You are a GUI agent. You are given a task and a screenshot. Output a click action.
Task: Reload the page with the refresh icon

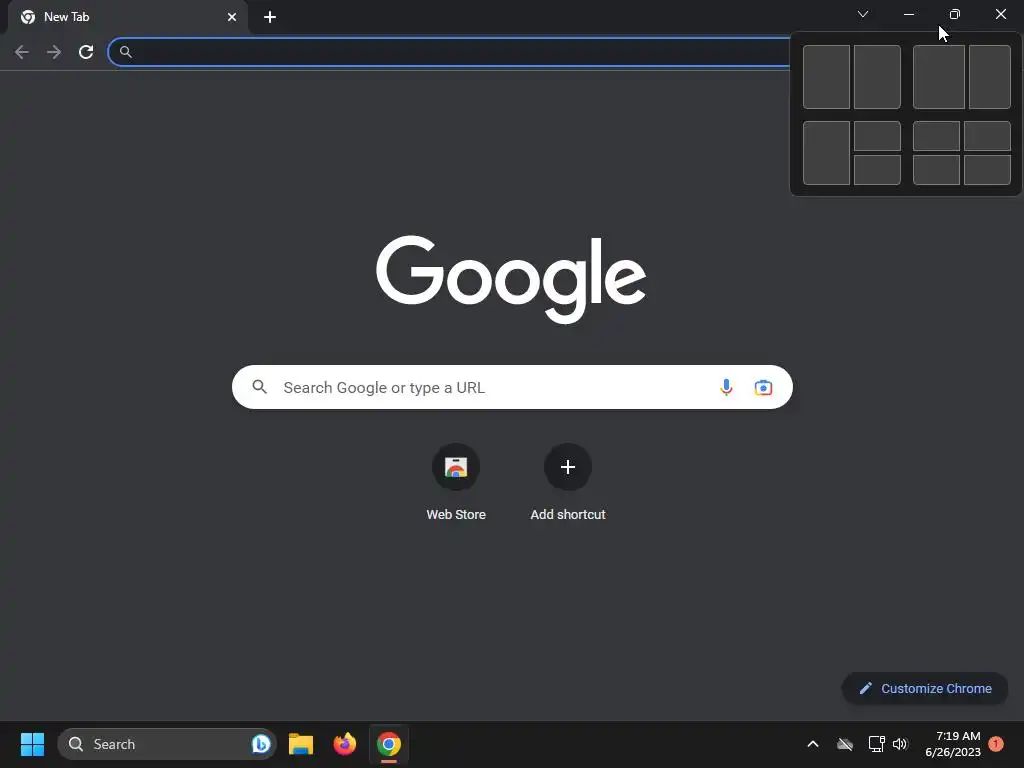click(x=86, y=52)
